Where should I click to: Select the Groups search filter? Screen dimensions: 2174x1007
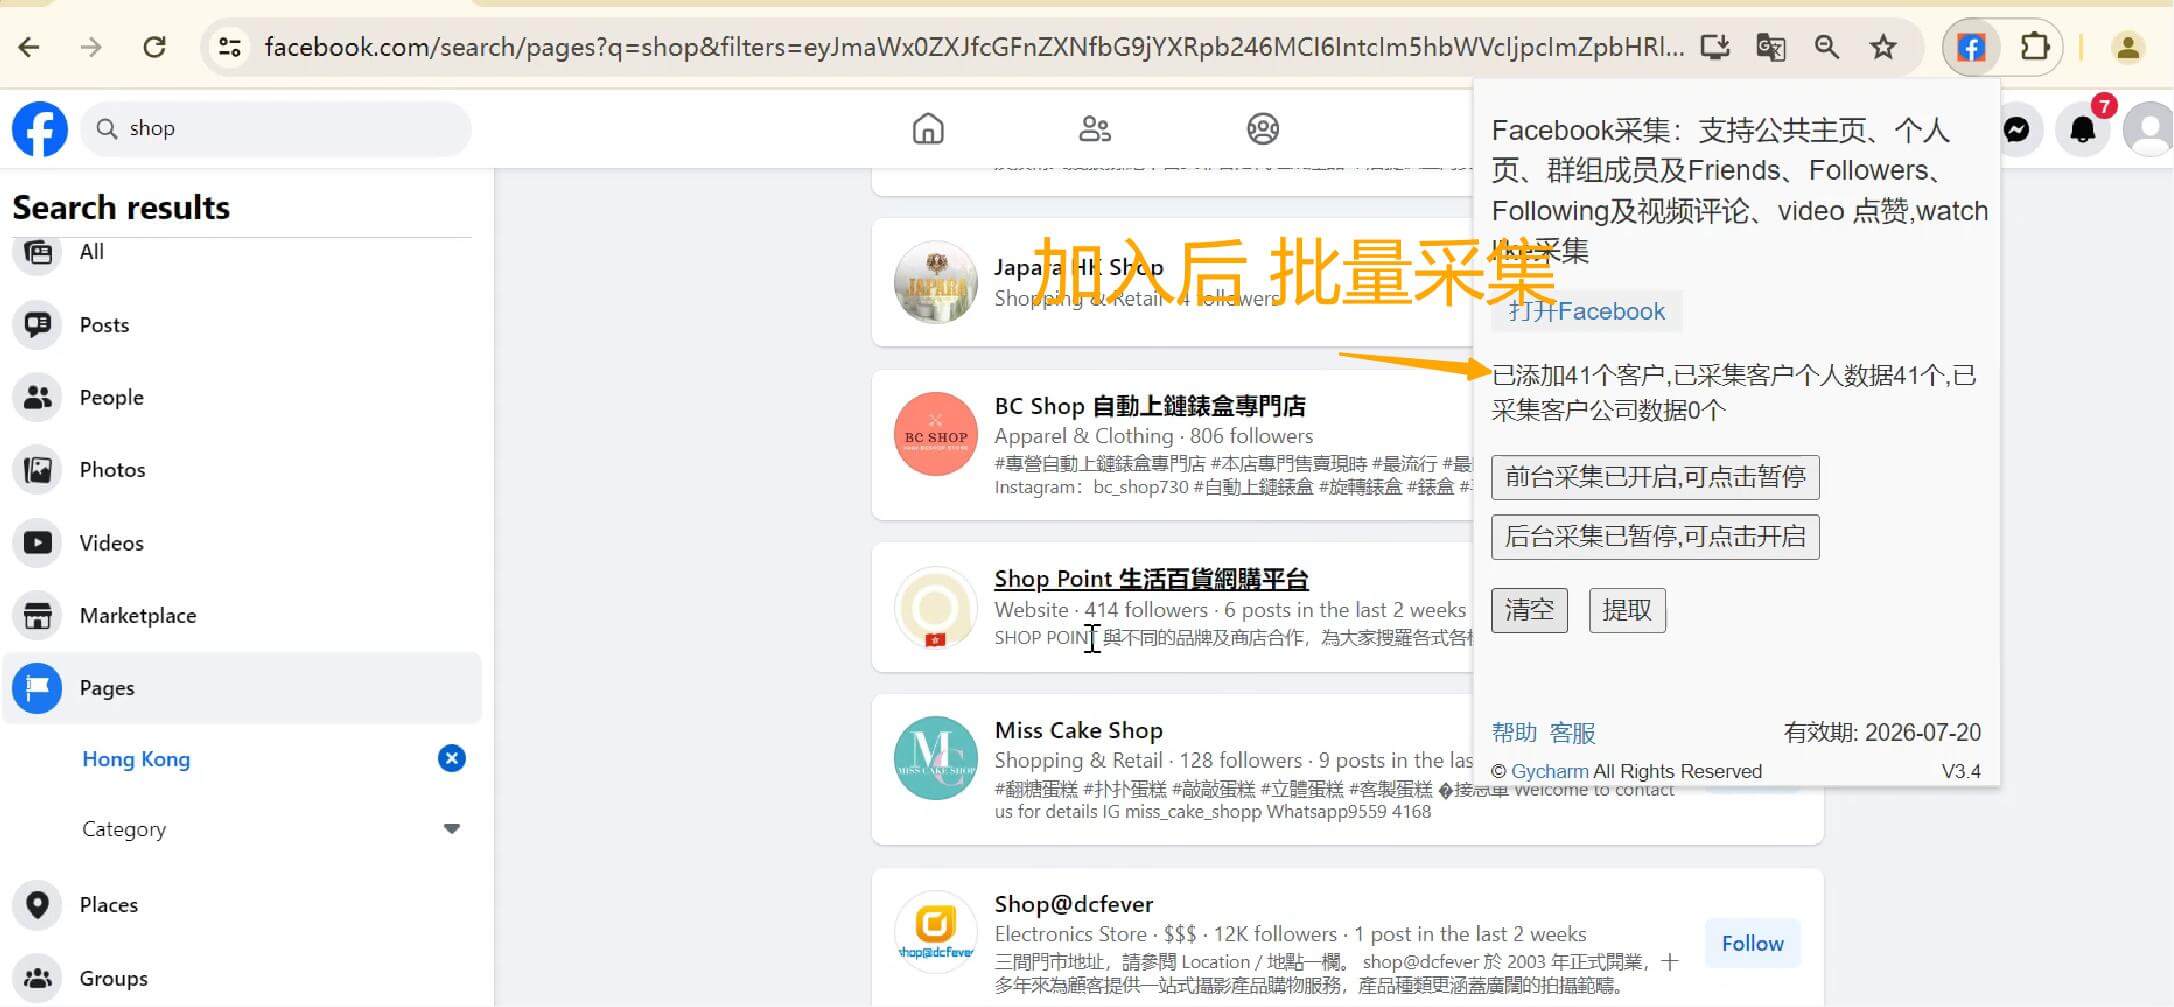(x=242, y=978)
